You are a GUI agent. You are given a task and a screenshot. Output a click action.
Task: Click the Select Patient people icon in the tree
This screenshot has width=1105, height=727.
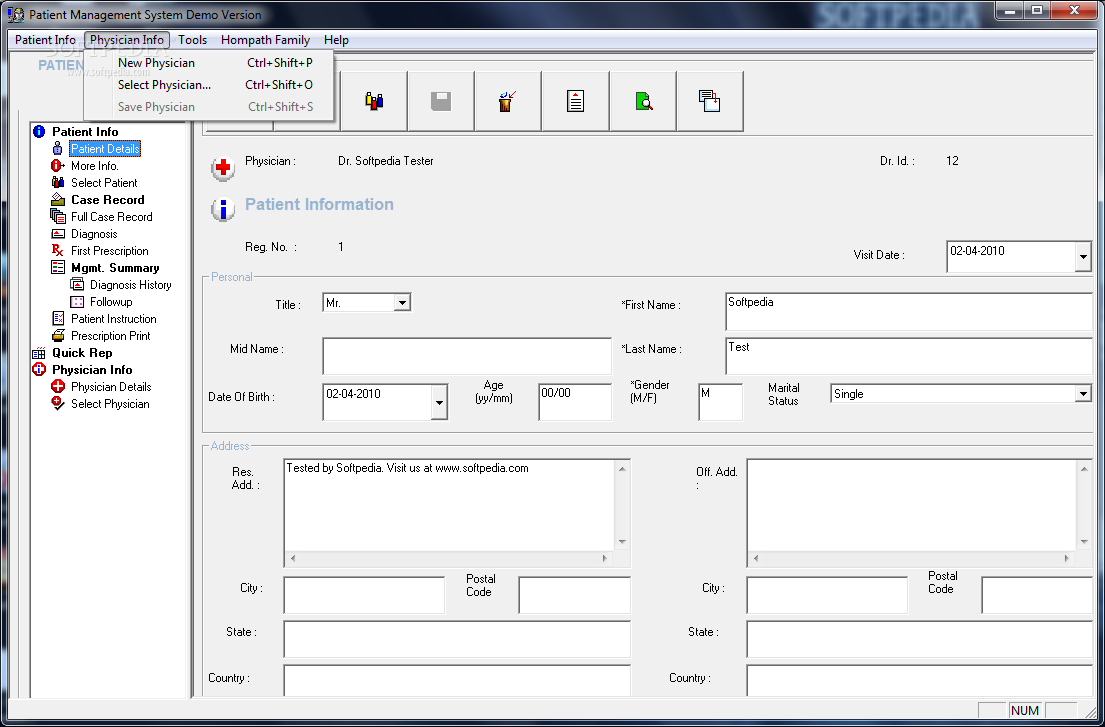coord(58,182)
